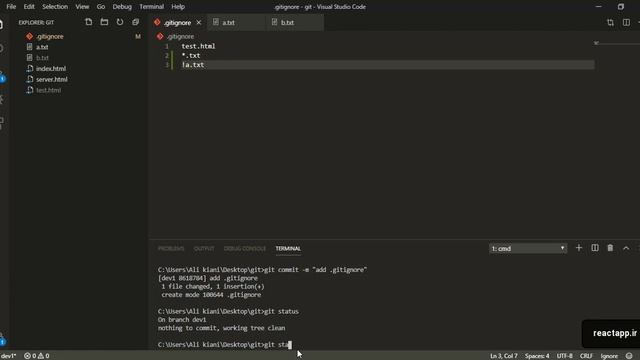Viewport: 640px width, 360px height.
Task: Open the Help menu
Action: coord(178,7)
